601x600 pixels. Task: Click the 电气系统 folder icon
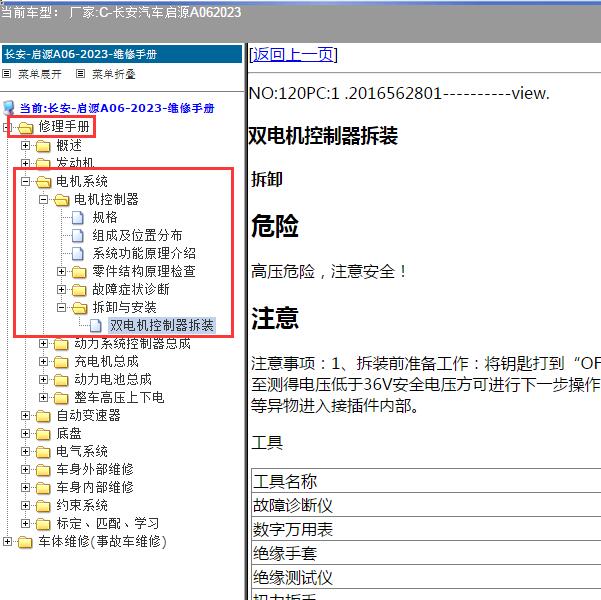tap(43, 452)
